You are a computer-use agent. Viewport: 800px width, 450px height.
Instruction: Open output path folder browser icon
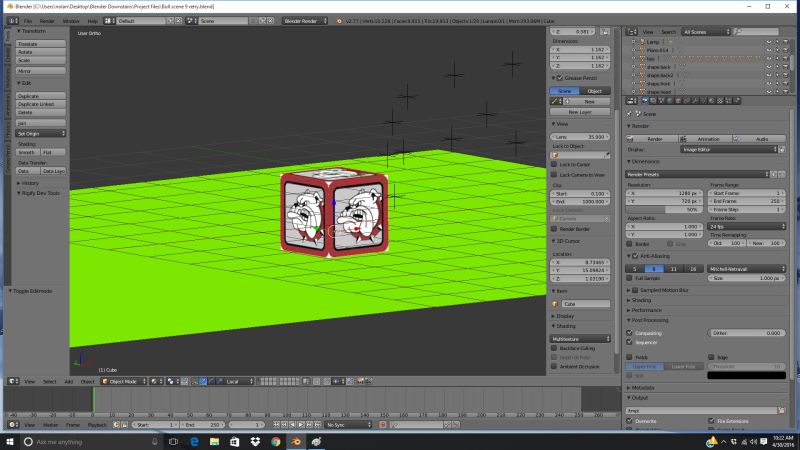point(782,410)
